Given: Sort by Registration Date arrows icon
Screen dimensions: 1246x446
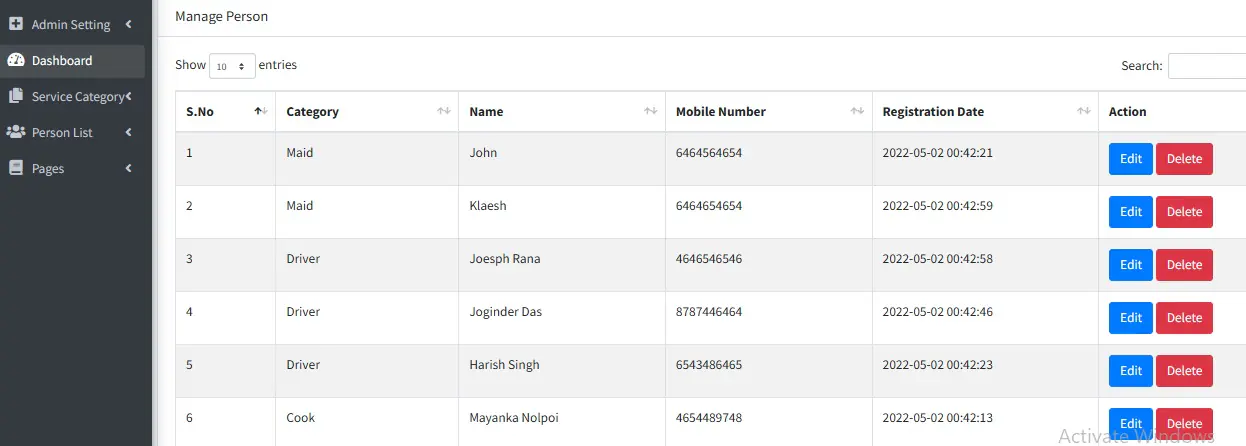Looking at the screenshot, I should [1083, 112].
